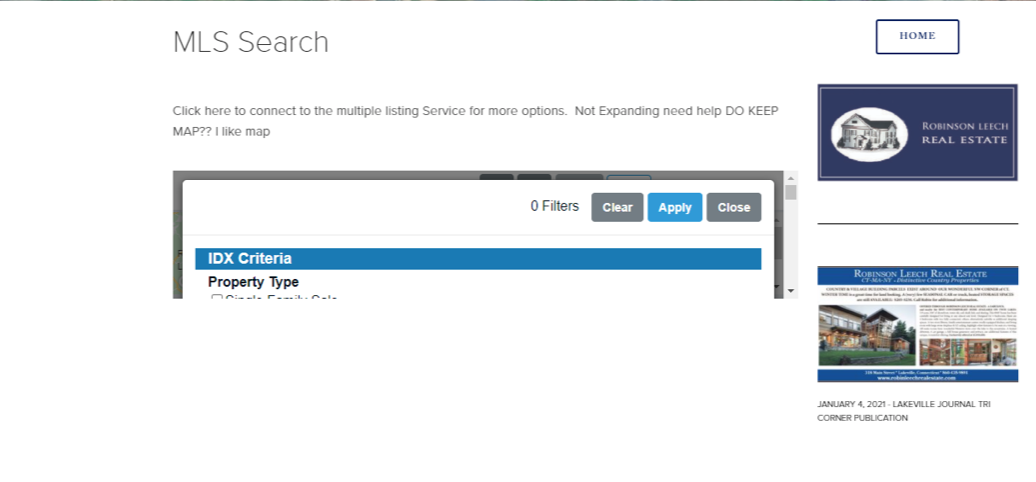
Task: Click the Property Type label
Action: [x=253, y=282]
